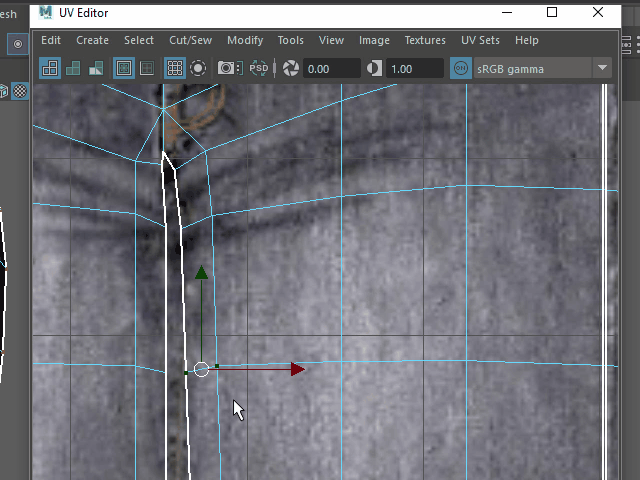Open the Cut/Sew menu
This screenshot has height=480, width=640.
(190, 40)
